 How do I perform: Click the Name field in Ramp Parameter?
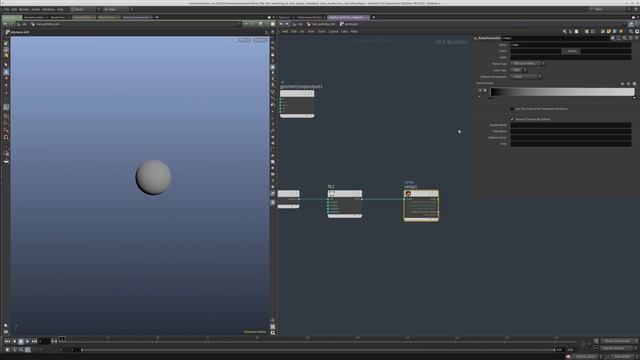click(571, 45)
